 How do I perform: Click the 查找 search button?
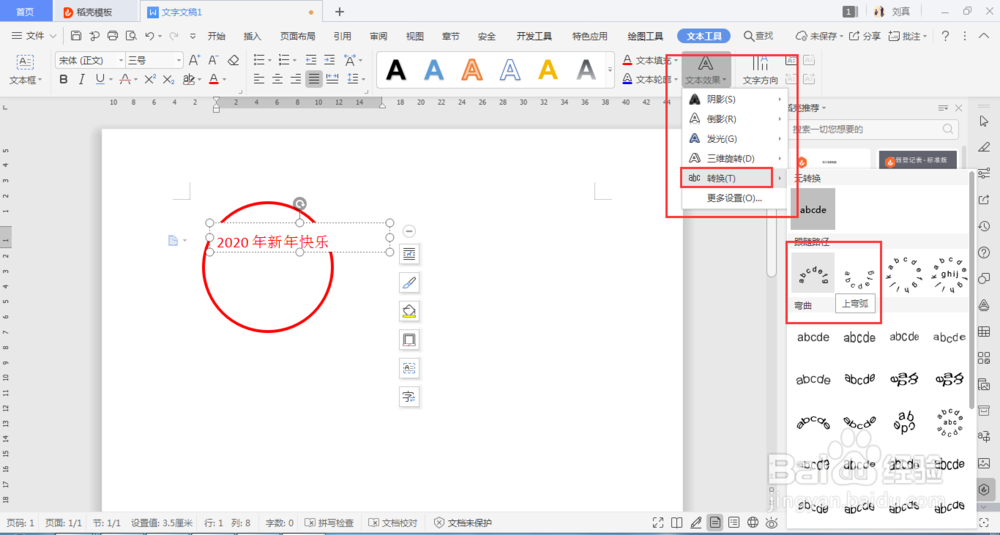pyautogui.click(x=758, y=36)
